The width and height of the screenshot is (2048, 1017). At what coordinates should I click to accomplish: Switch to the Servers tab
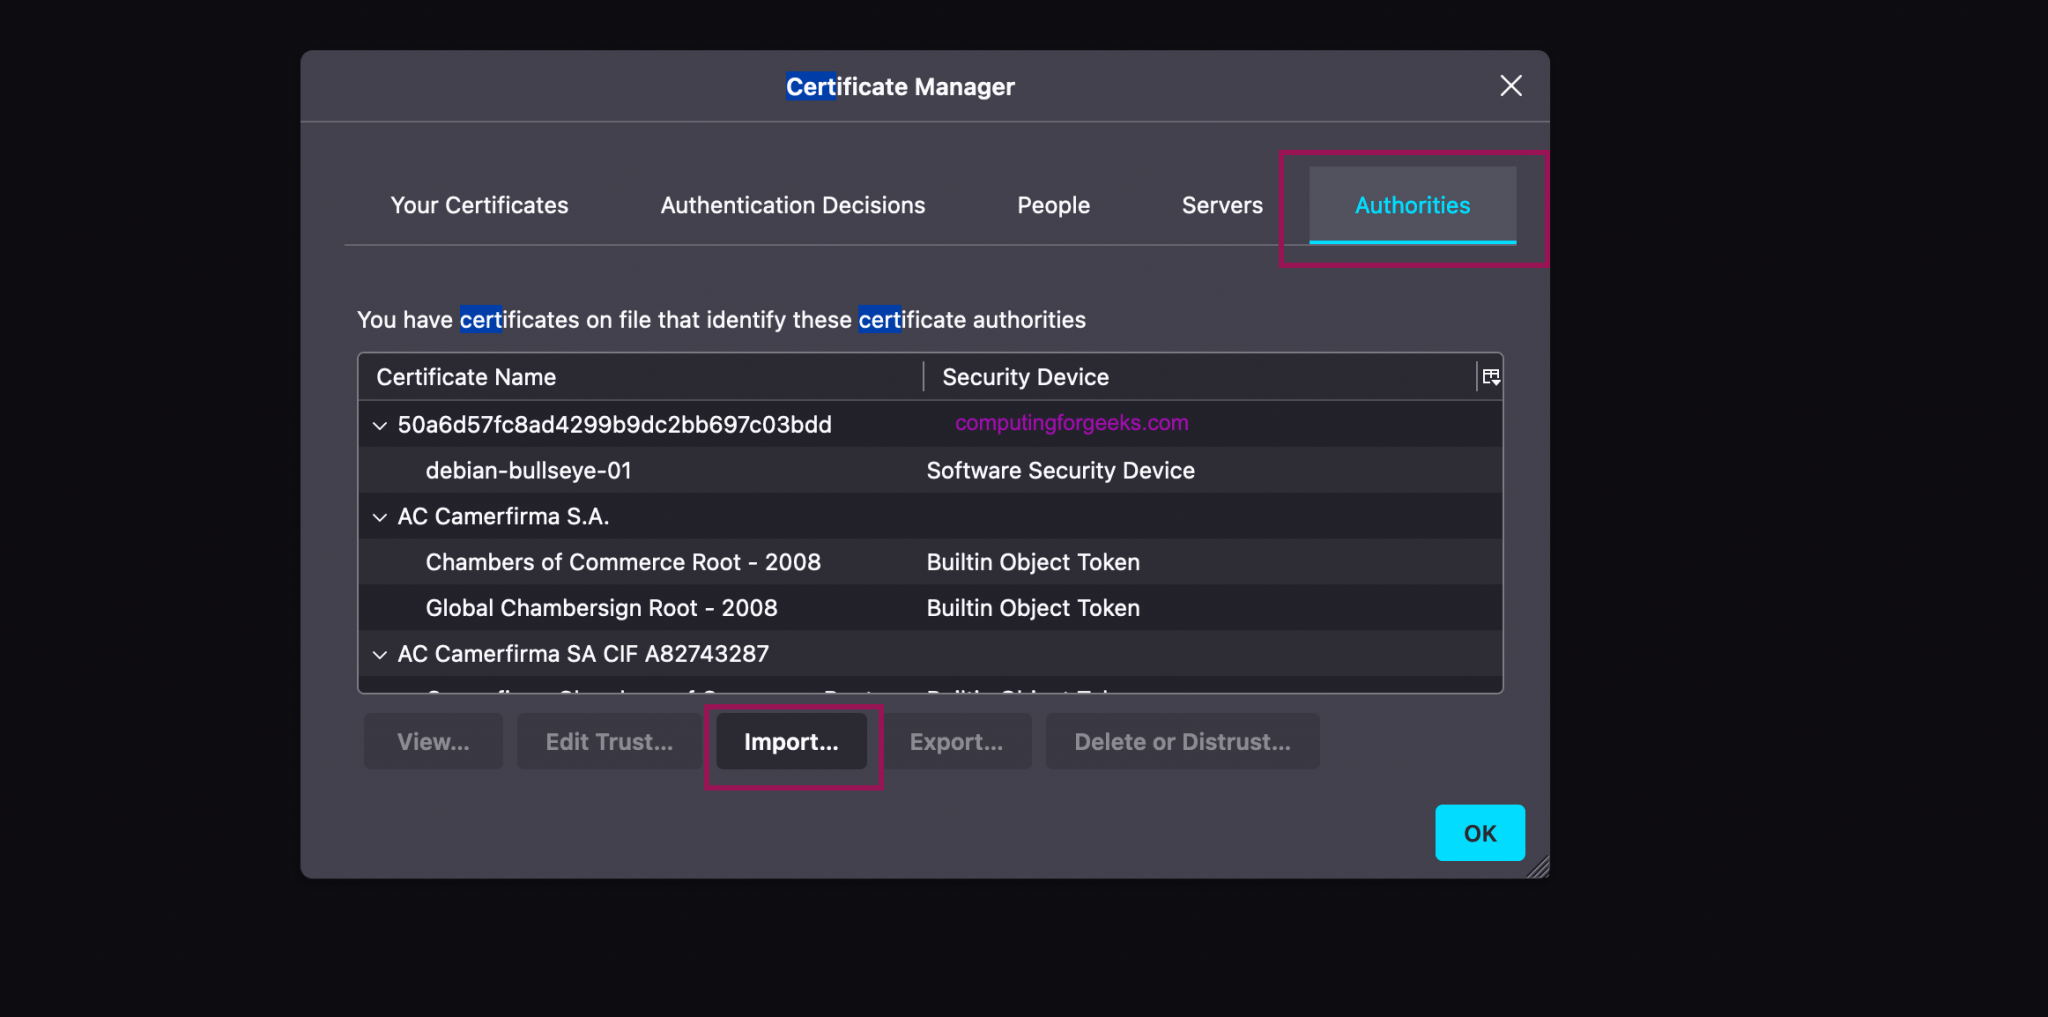point(1222,205)
